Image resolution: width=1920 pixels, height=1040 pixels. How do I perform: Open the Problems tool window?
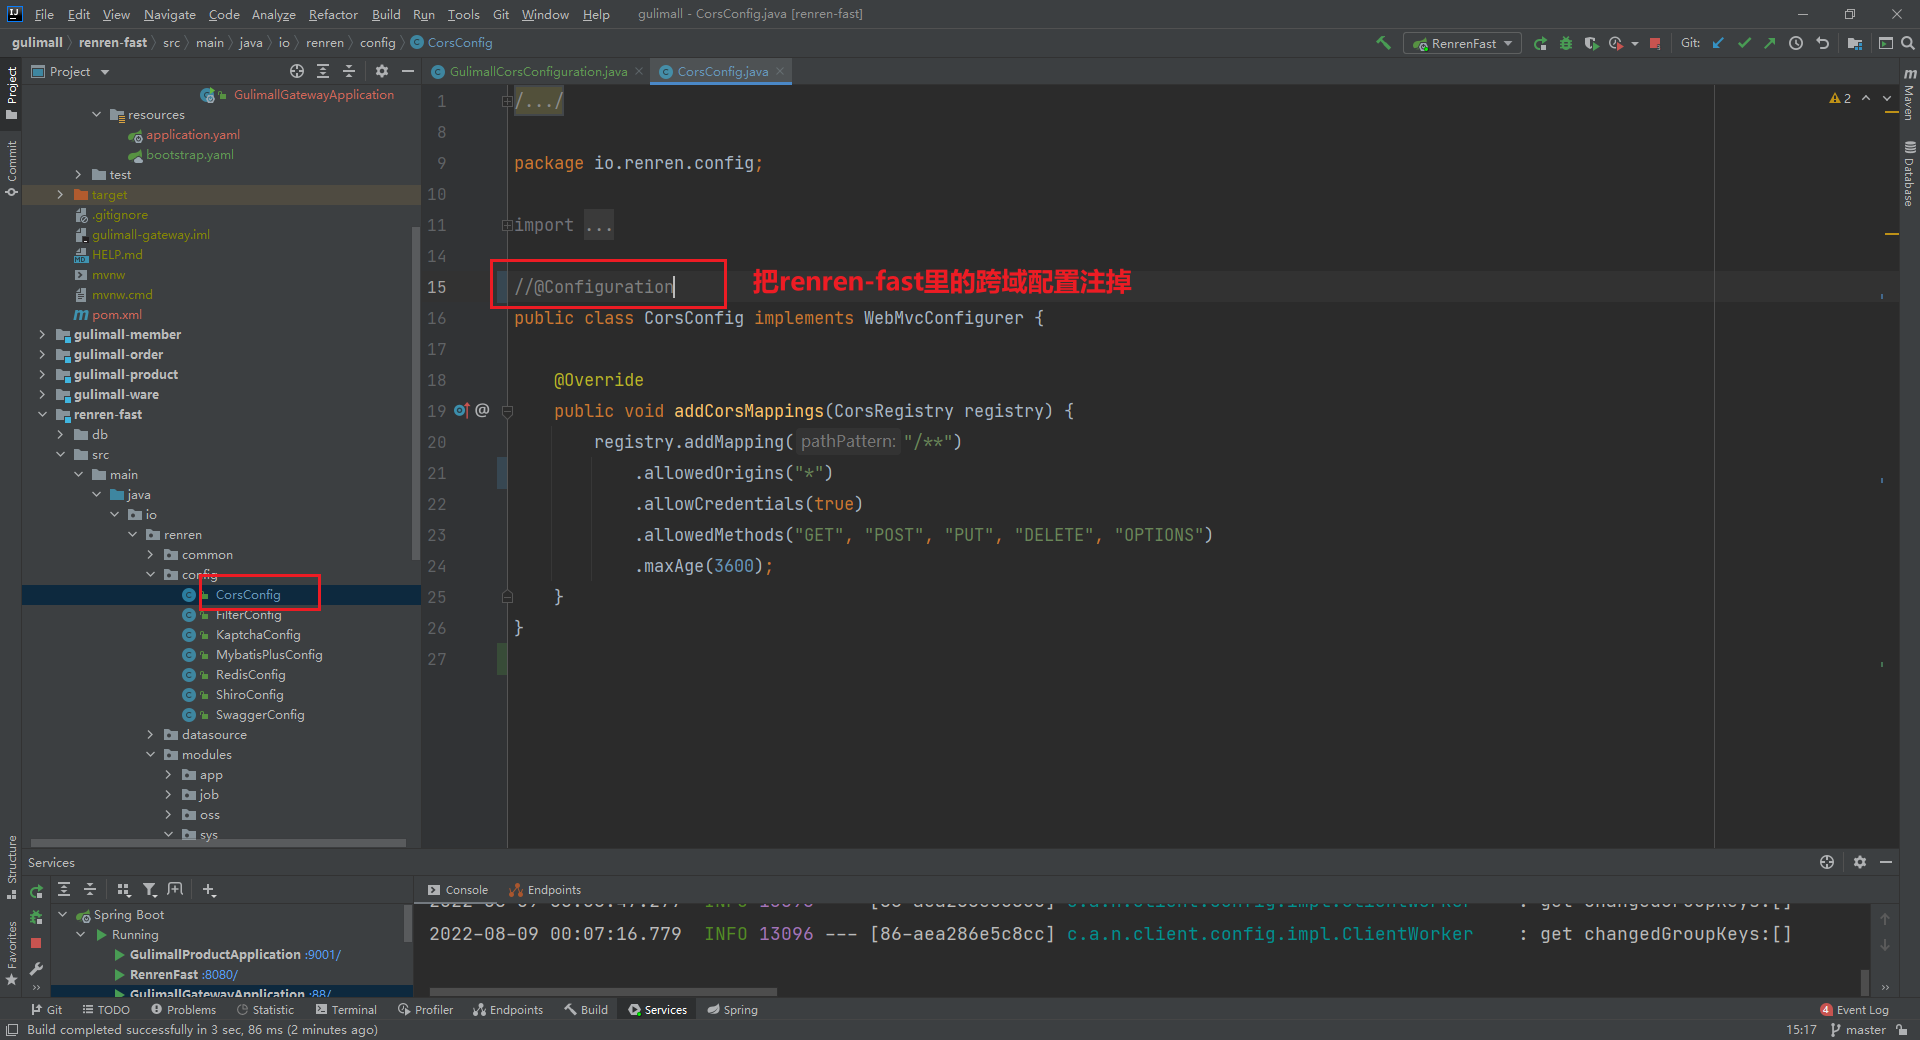coord(183,1010)
